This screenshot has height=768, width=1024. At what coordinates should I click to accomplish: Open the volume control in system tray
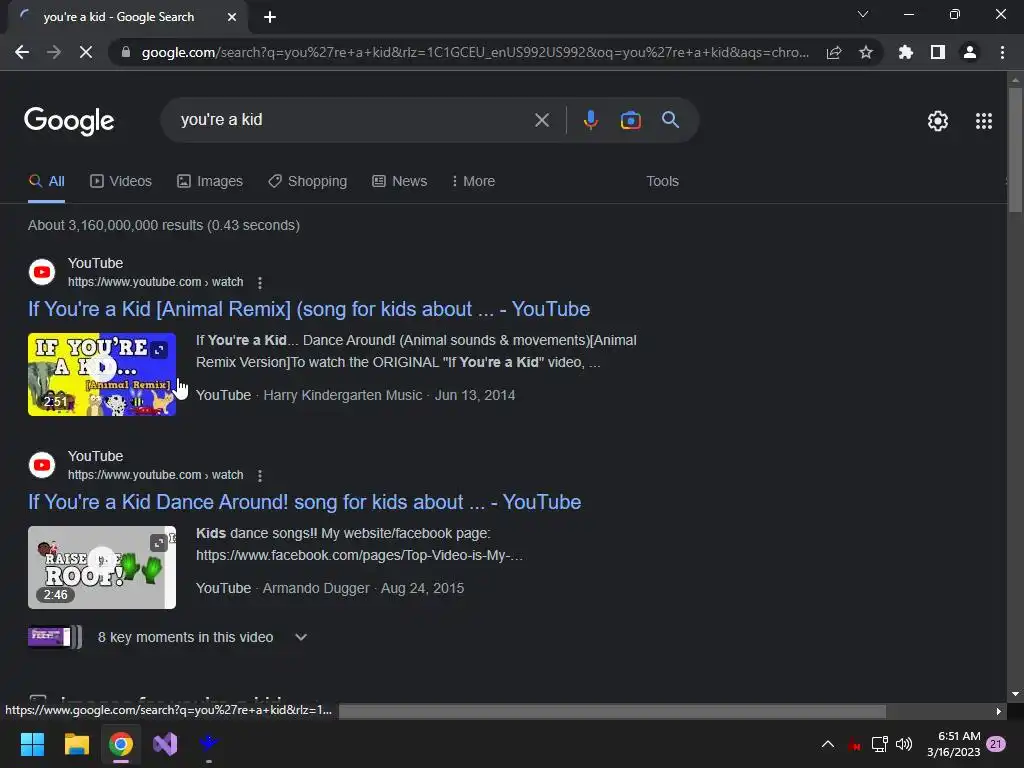(904, 744)
